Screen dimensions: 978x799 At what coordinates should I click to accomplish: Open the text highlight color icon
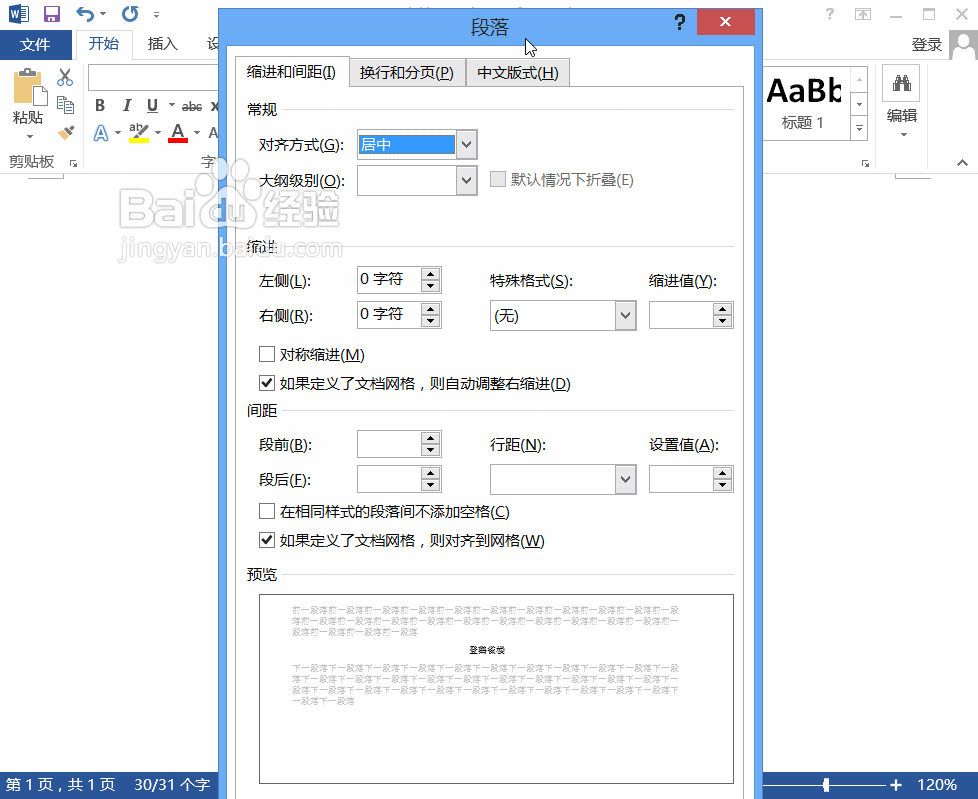tap(139, 132)
